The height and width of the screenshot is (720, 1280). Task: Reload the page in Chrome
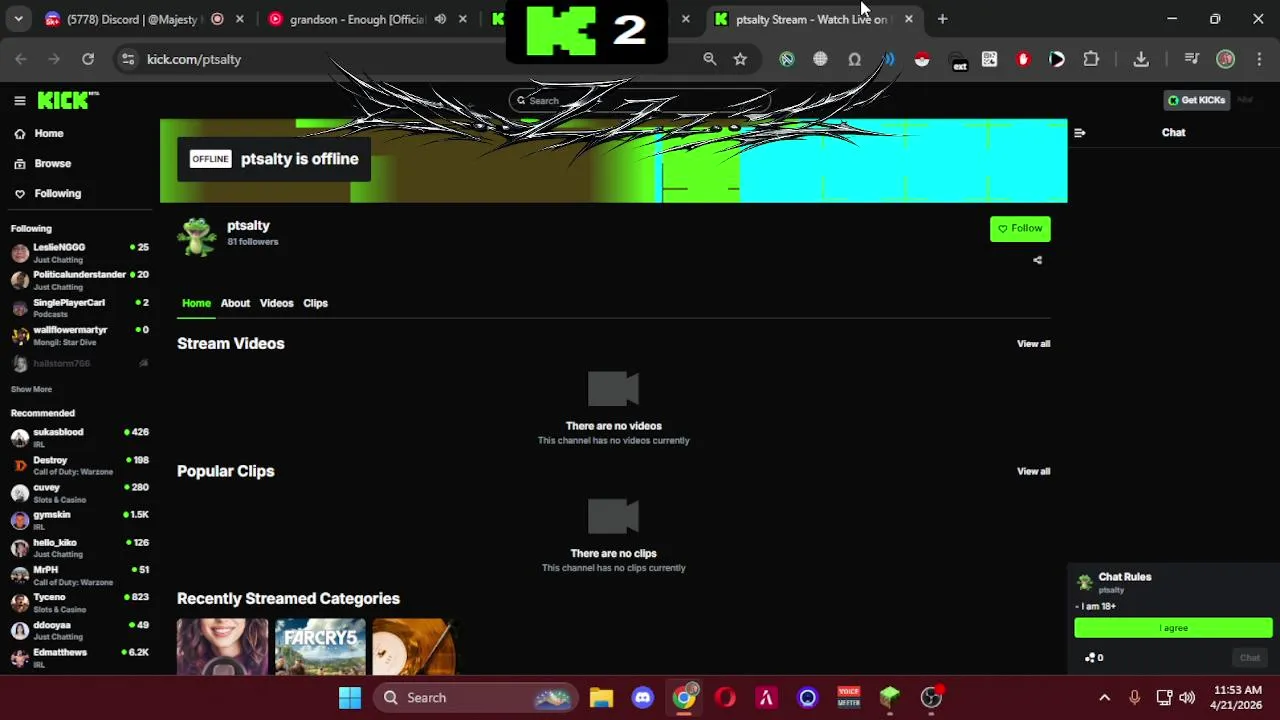pyautogui.click(x=88, y=59)
